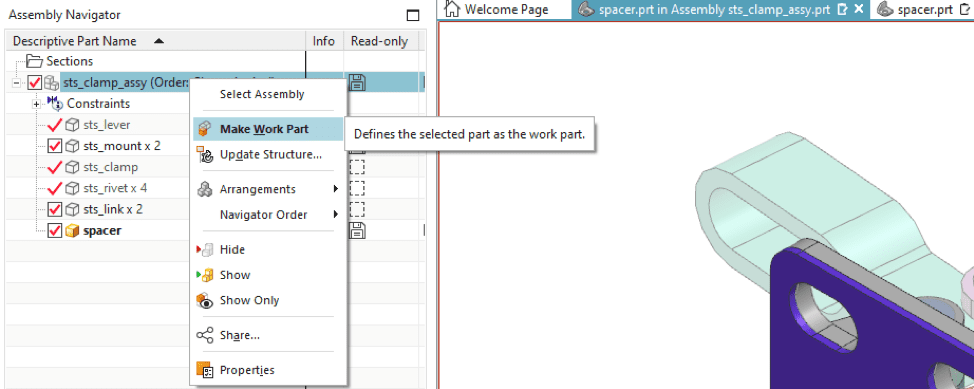The width and height of the screenshot is (974, 389).
Task: Toggle the sts_clamp visibility checkmark
Action: click(55, 167)
